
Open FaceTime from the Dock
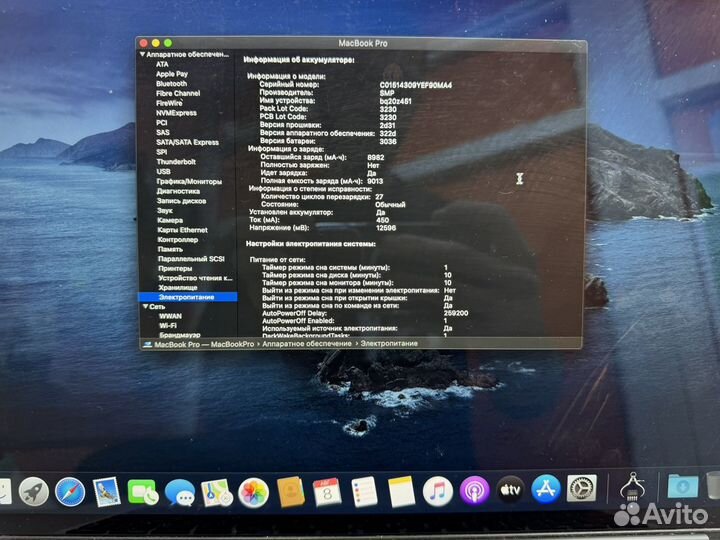tap(143, 492)
